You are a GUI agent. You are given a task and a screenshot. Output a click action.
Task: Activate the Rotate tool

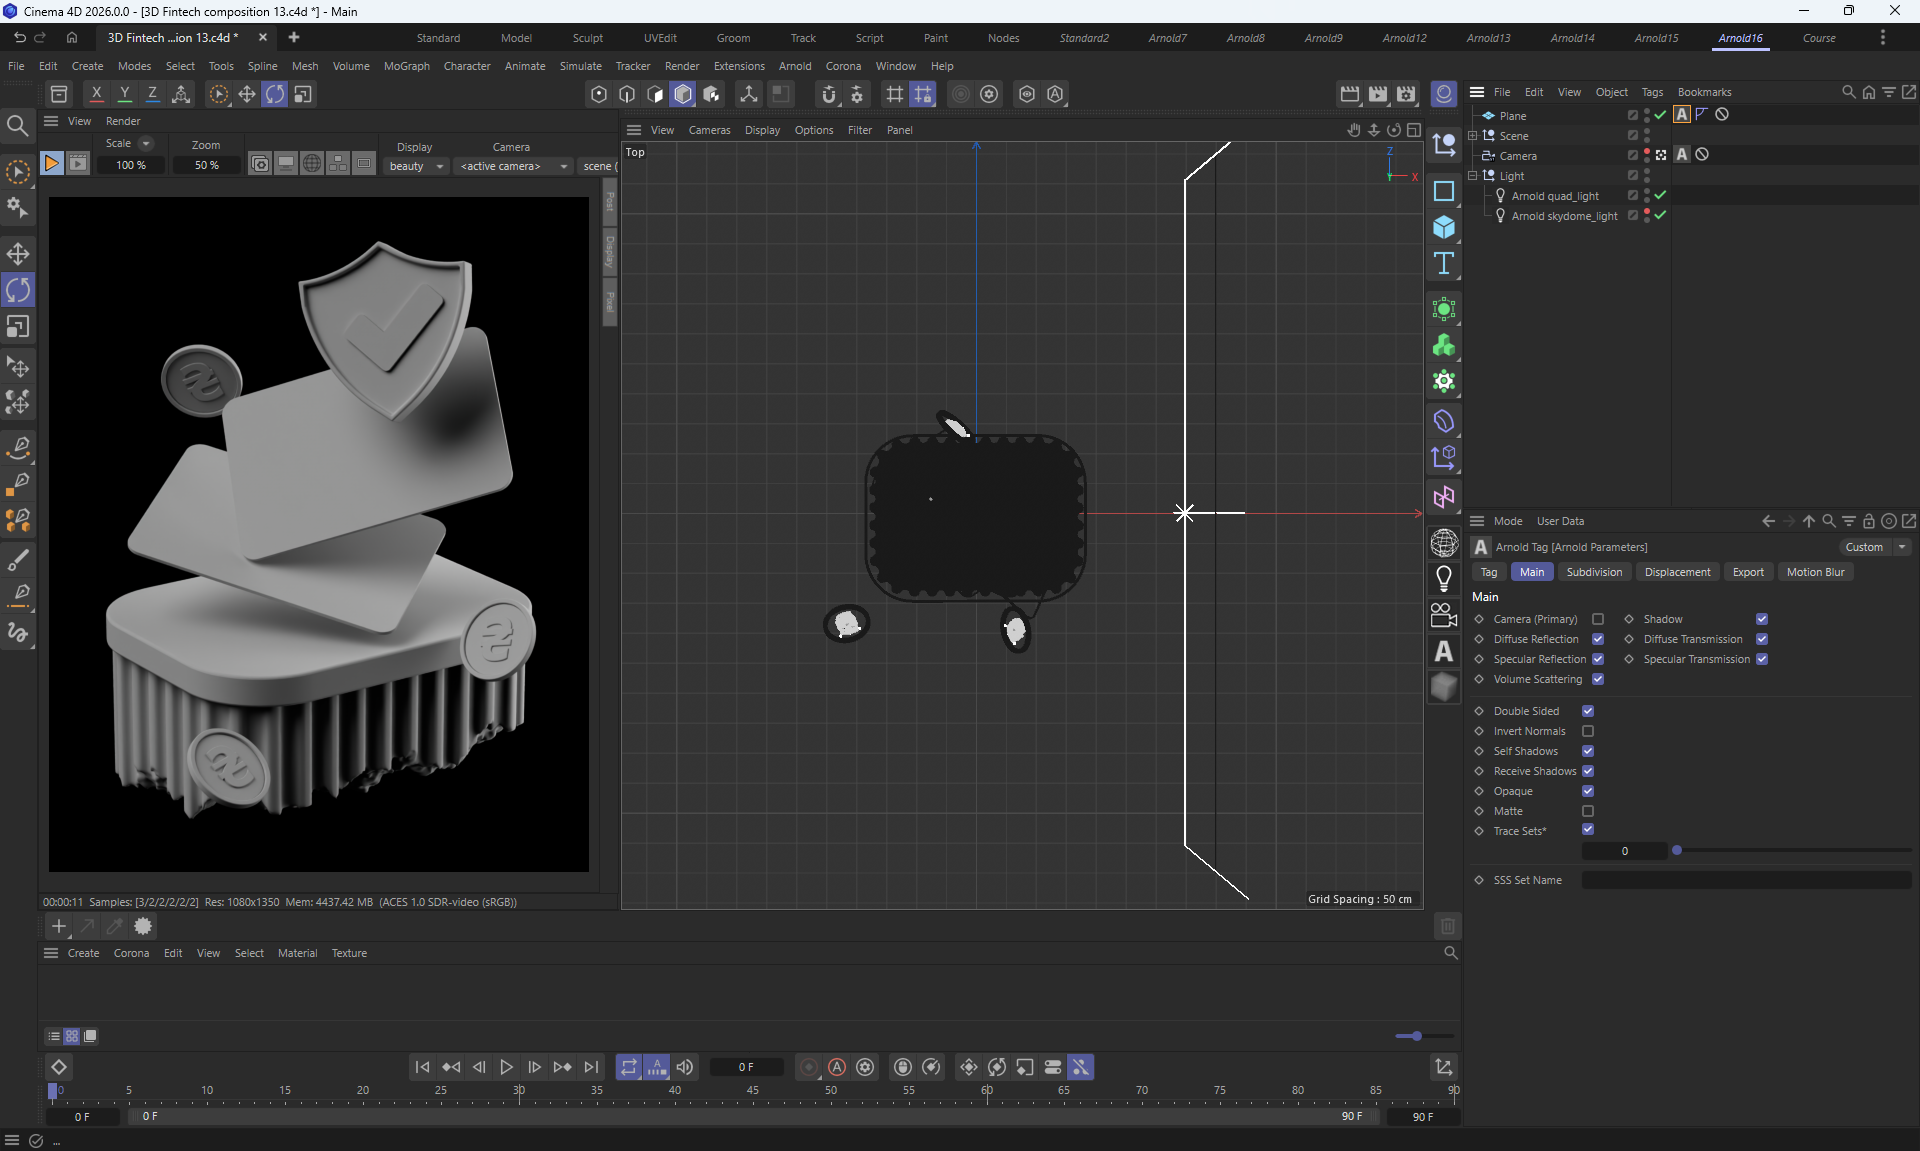coord(18,290)
